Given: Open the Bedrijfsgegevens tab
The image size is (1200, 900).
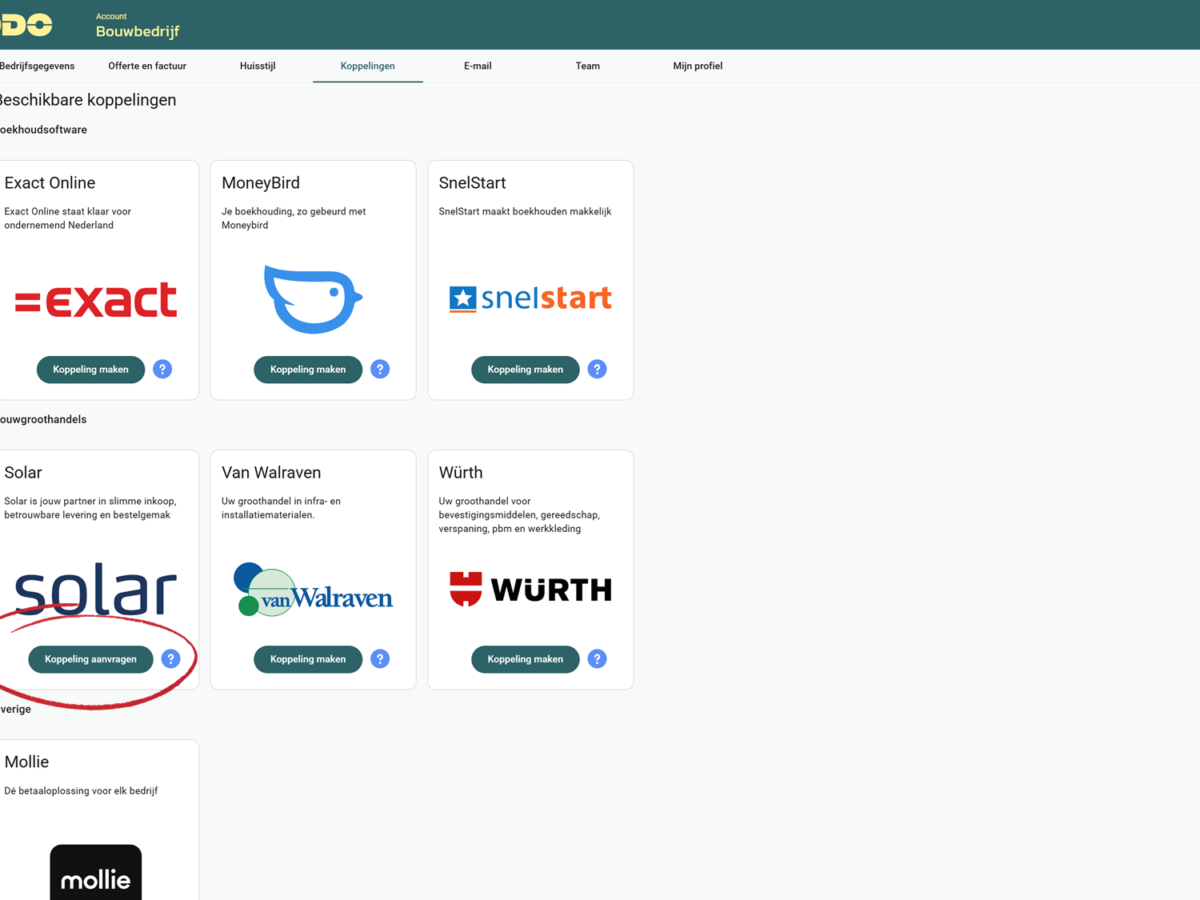Looking at the screenshot, I should [x=37, y=66].
